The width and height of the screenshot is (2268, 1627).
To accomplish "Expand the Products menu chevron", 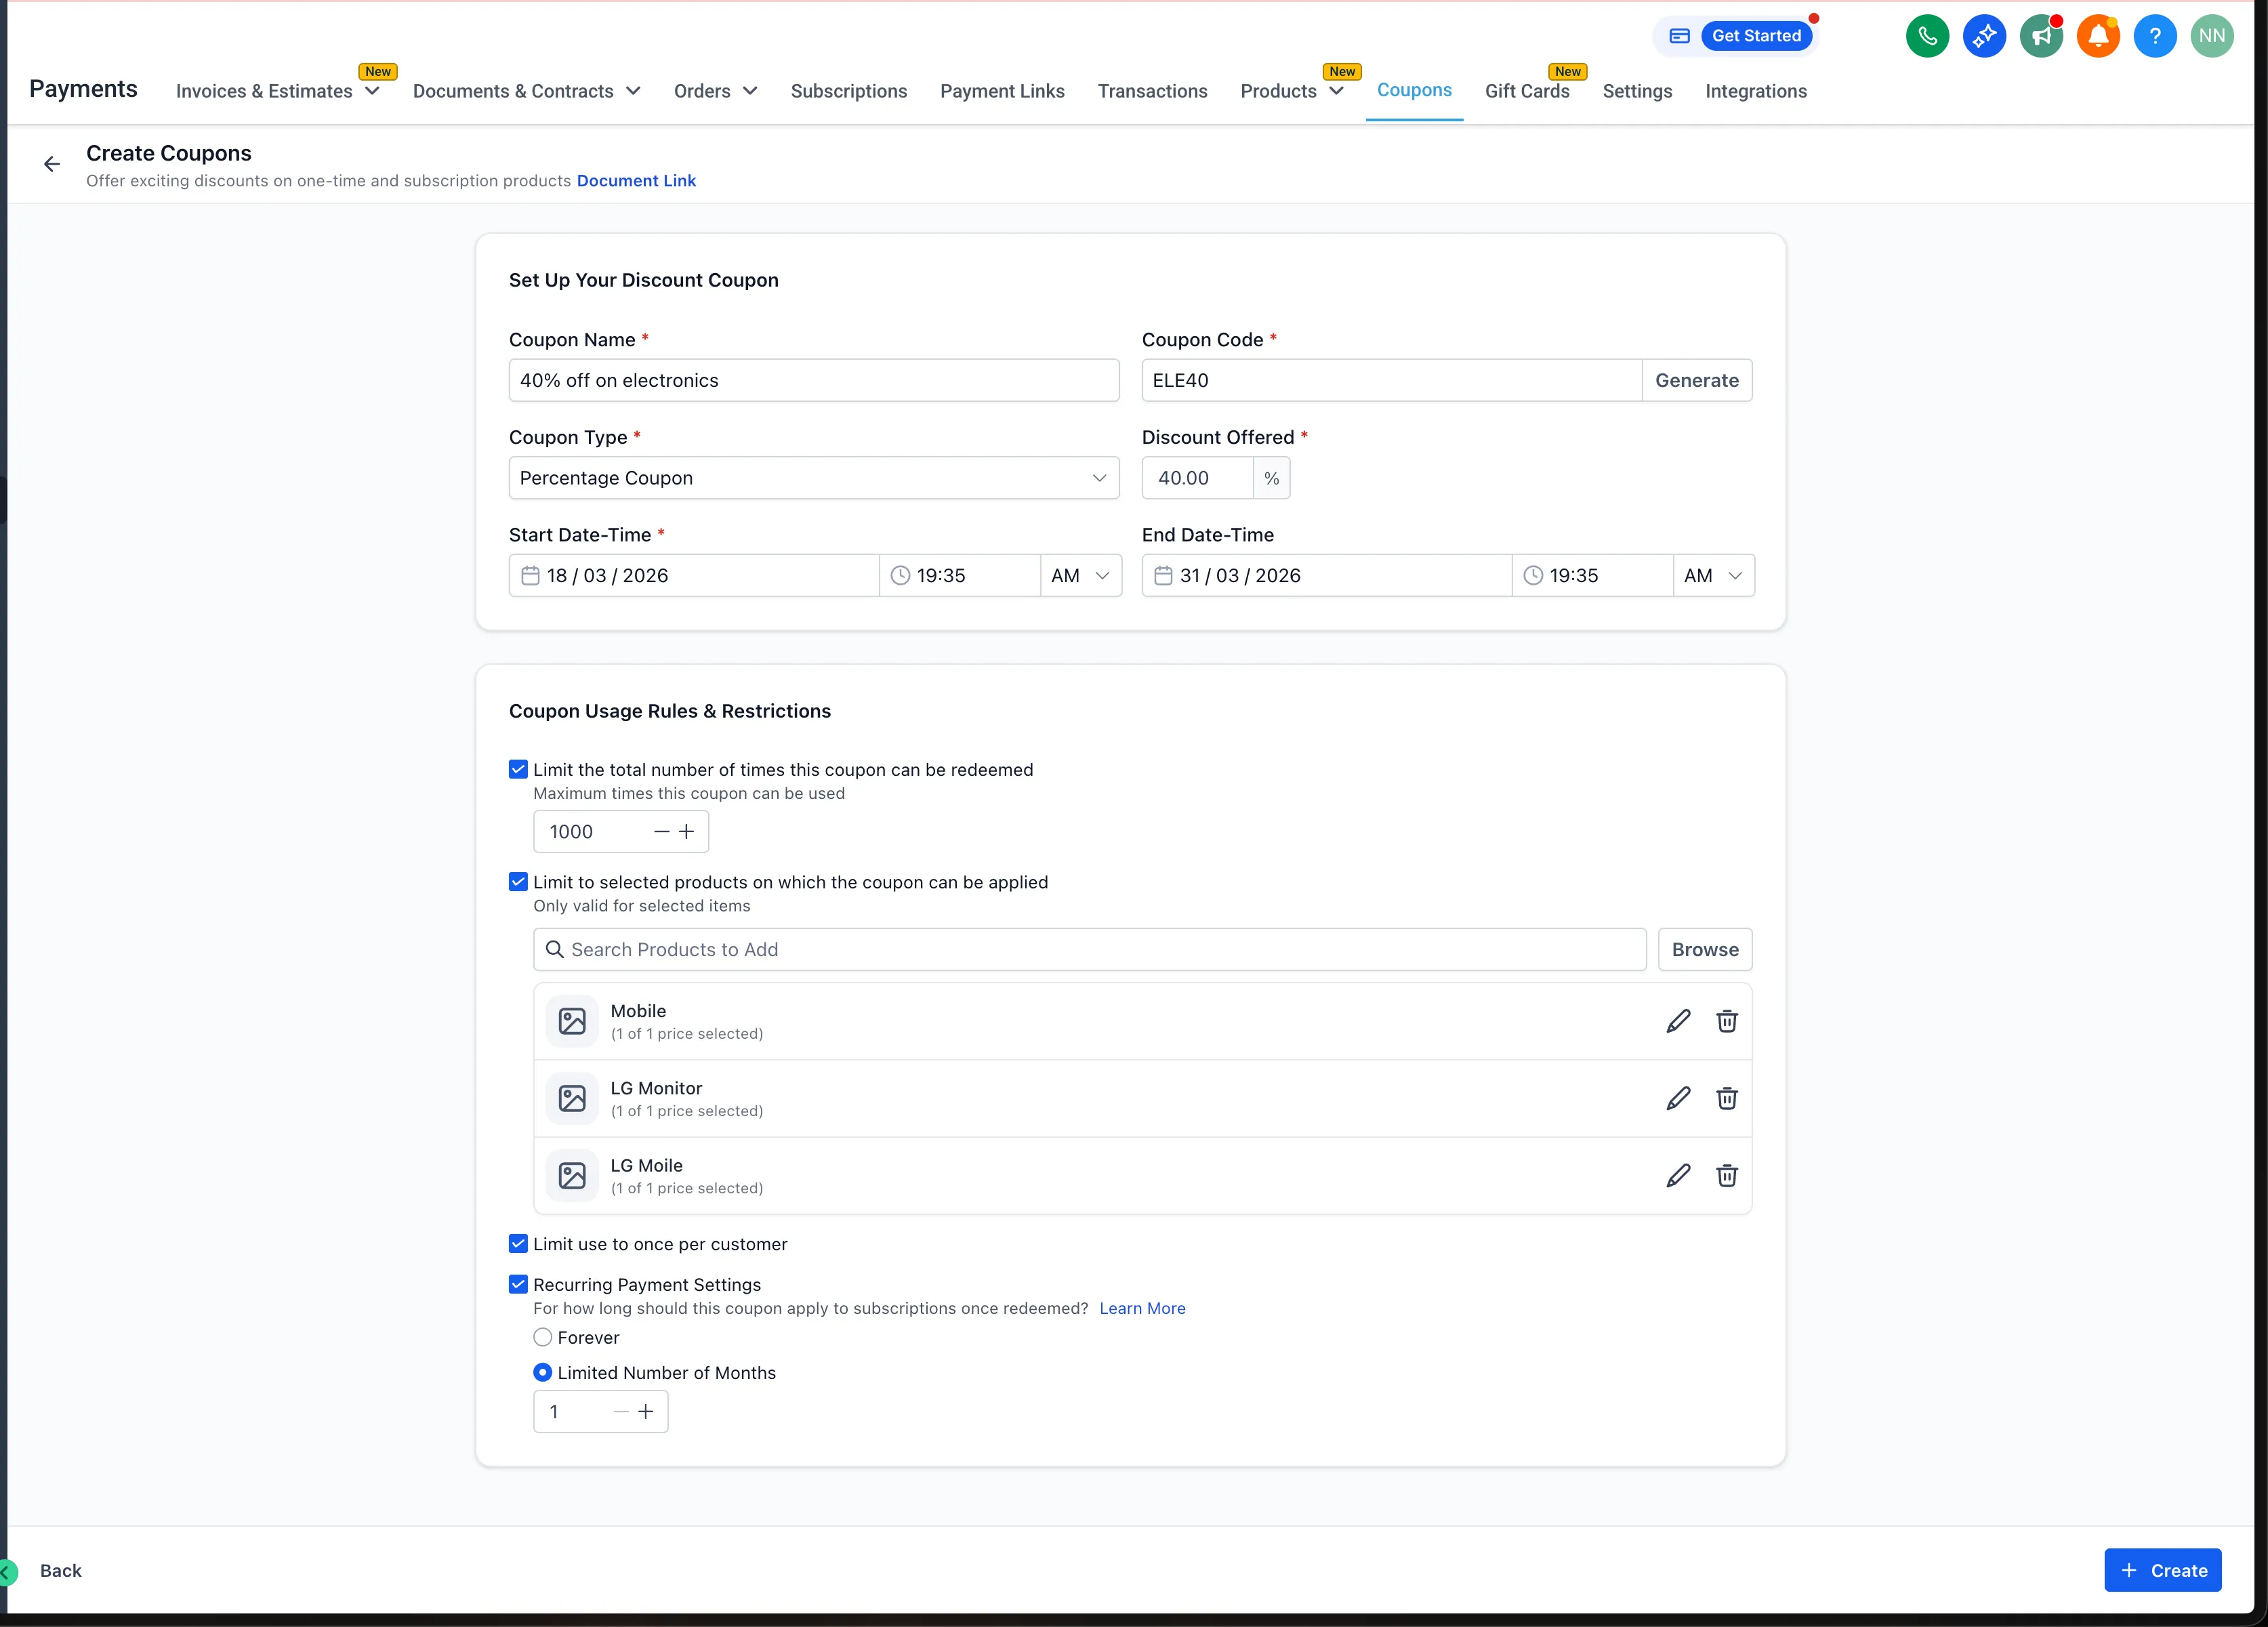I will (1336, 91).
